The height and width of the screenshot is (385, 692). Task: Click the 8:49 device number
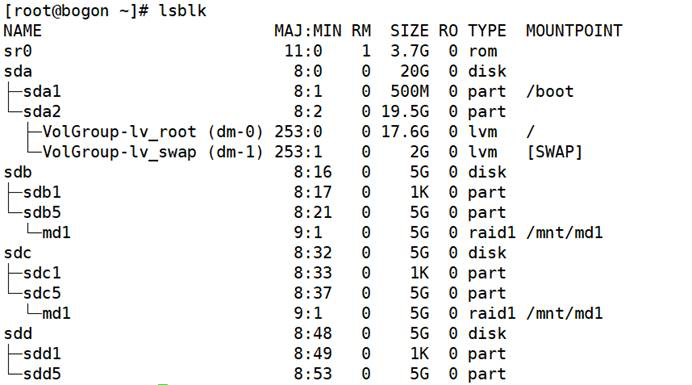coord(312,354)
